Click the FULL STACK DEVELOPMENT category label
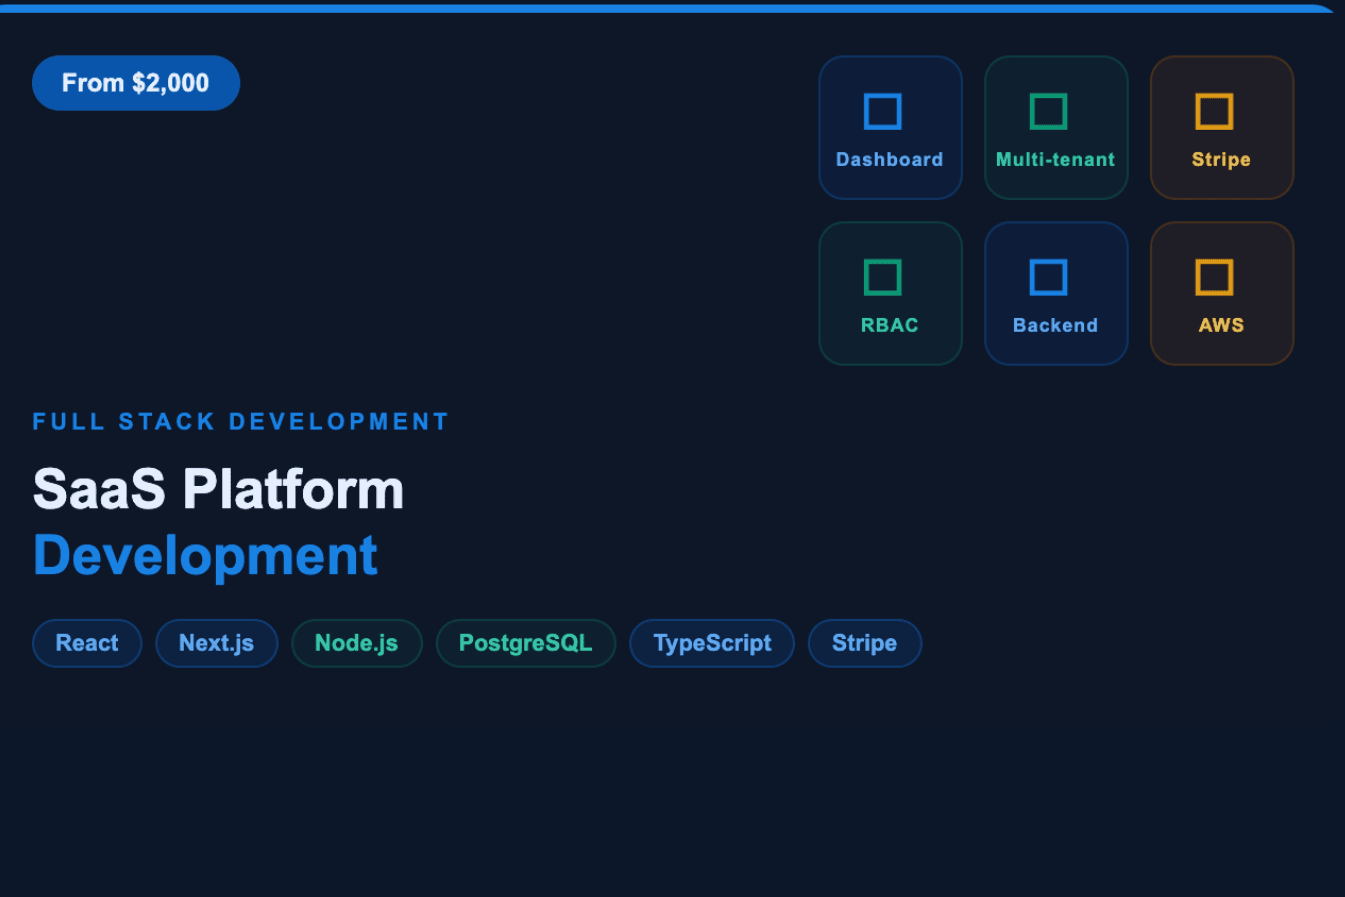1345x897 pixels. pyautogui.click(x=241, y=422)
